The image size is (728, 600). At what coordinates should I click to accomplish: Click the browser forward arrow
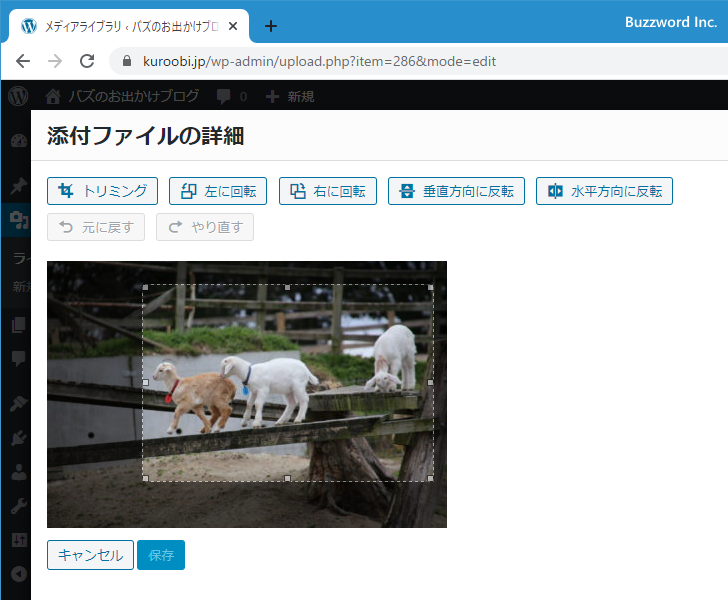coord(55,61)
